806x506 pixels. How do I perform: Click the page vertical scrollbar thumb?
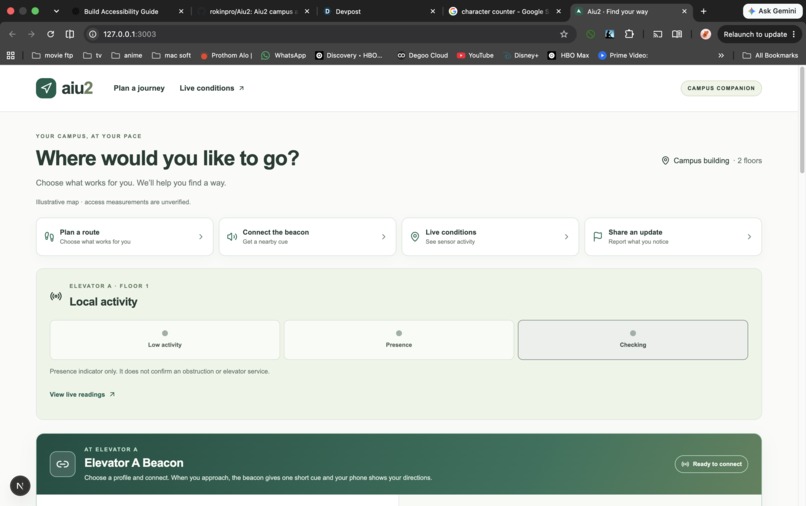[x=802, y=120]
